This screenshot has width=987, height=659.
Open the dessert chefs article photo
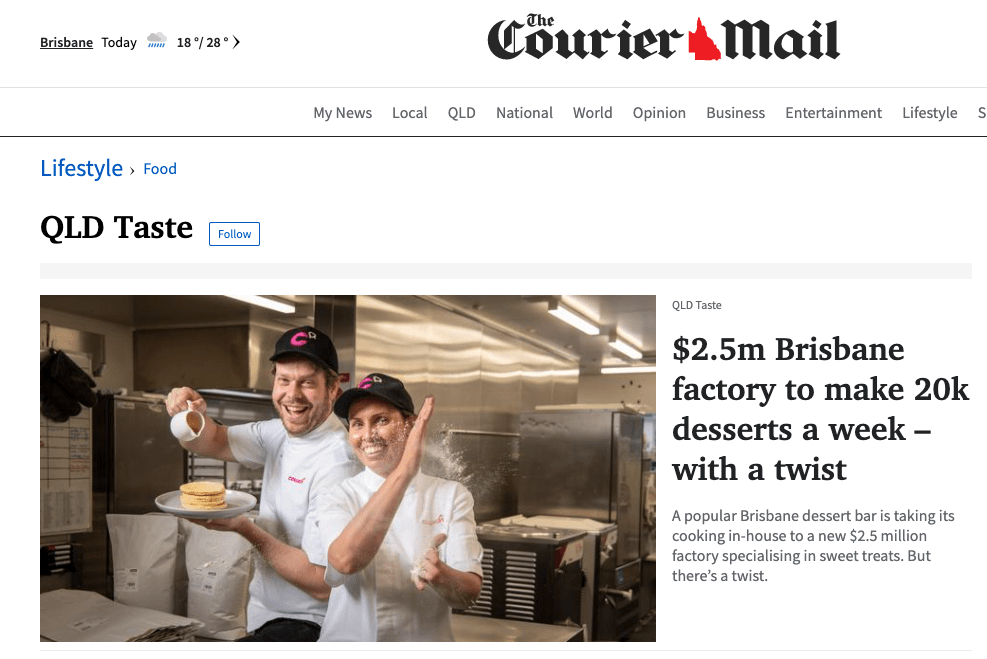coord(347,468)
